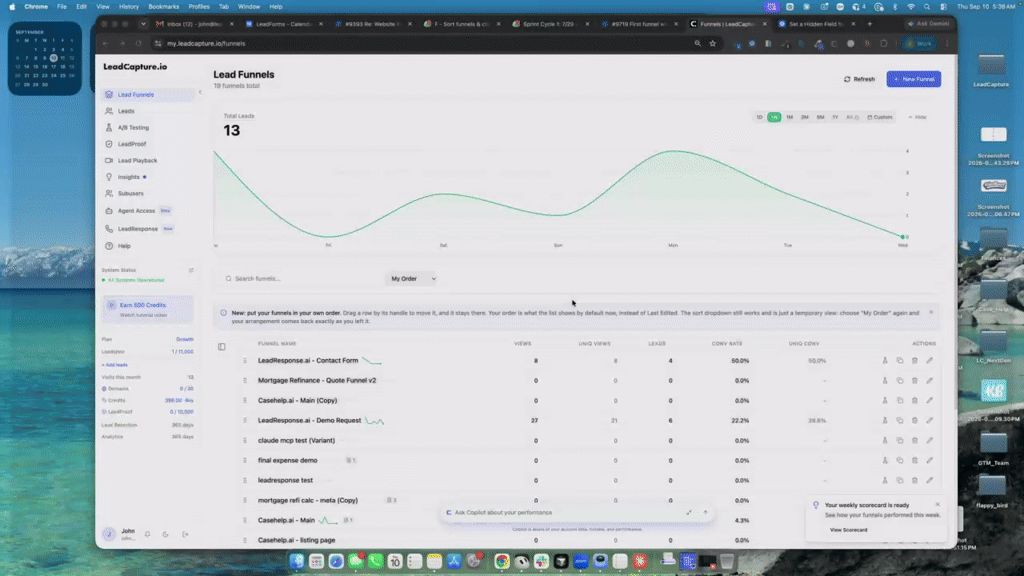Edit the LeadResponse.ai Demo Request funnel
1024x576 pixels.
pyautogui.click(x=929, y=421)
